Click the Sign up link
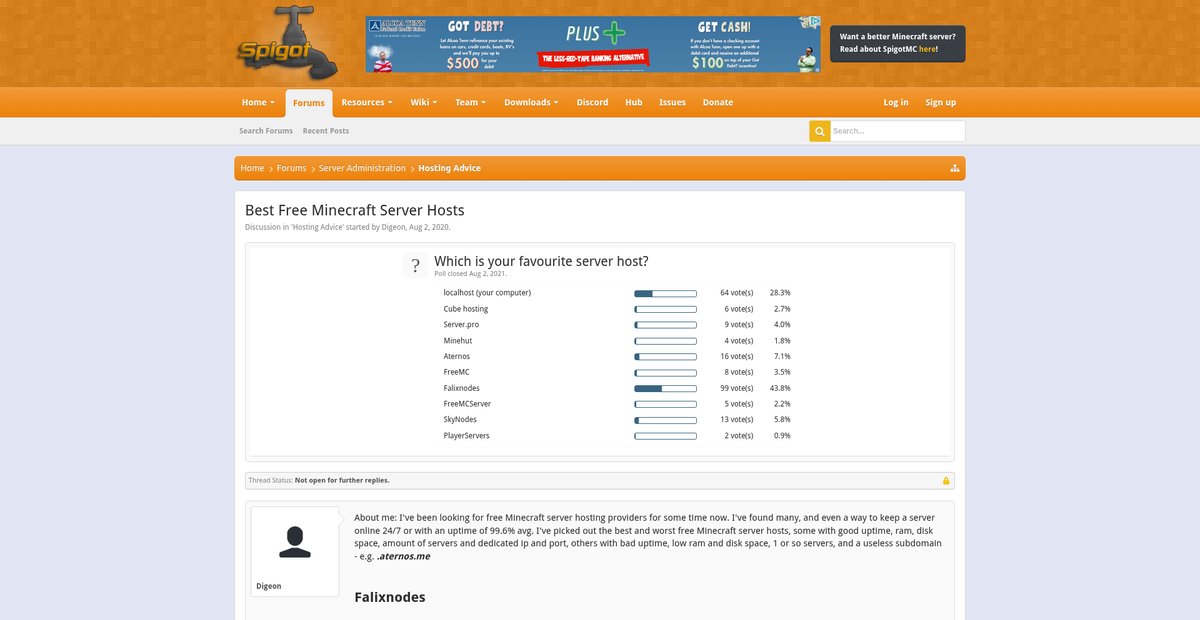The width and height of the screenshot is (1200, 620). (x=941, y=102)
